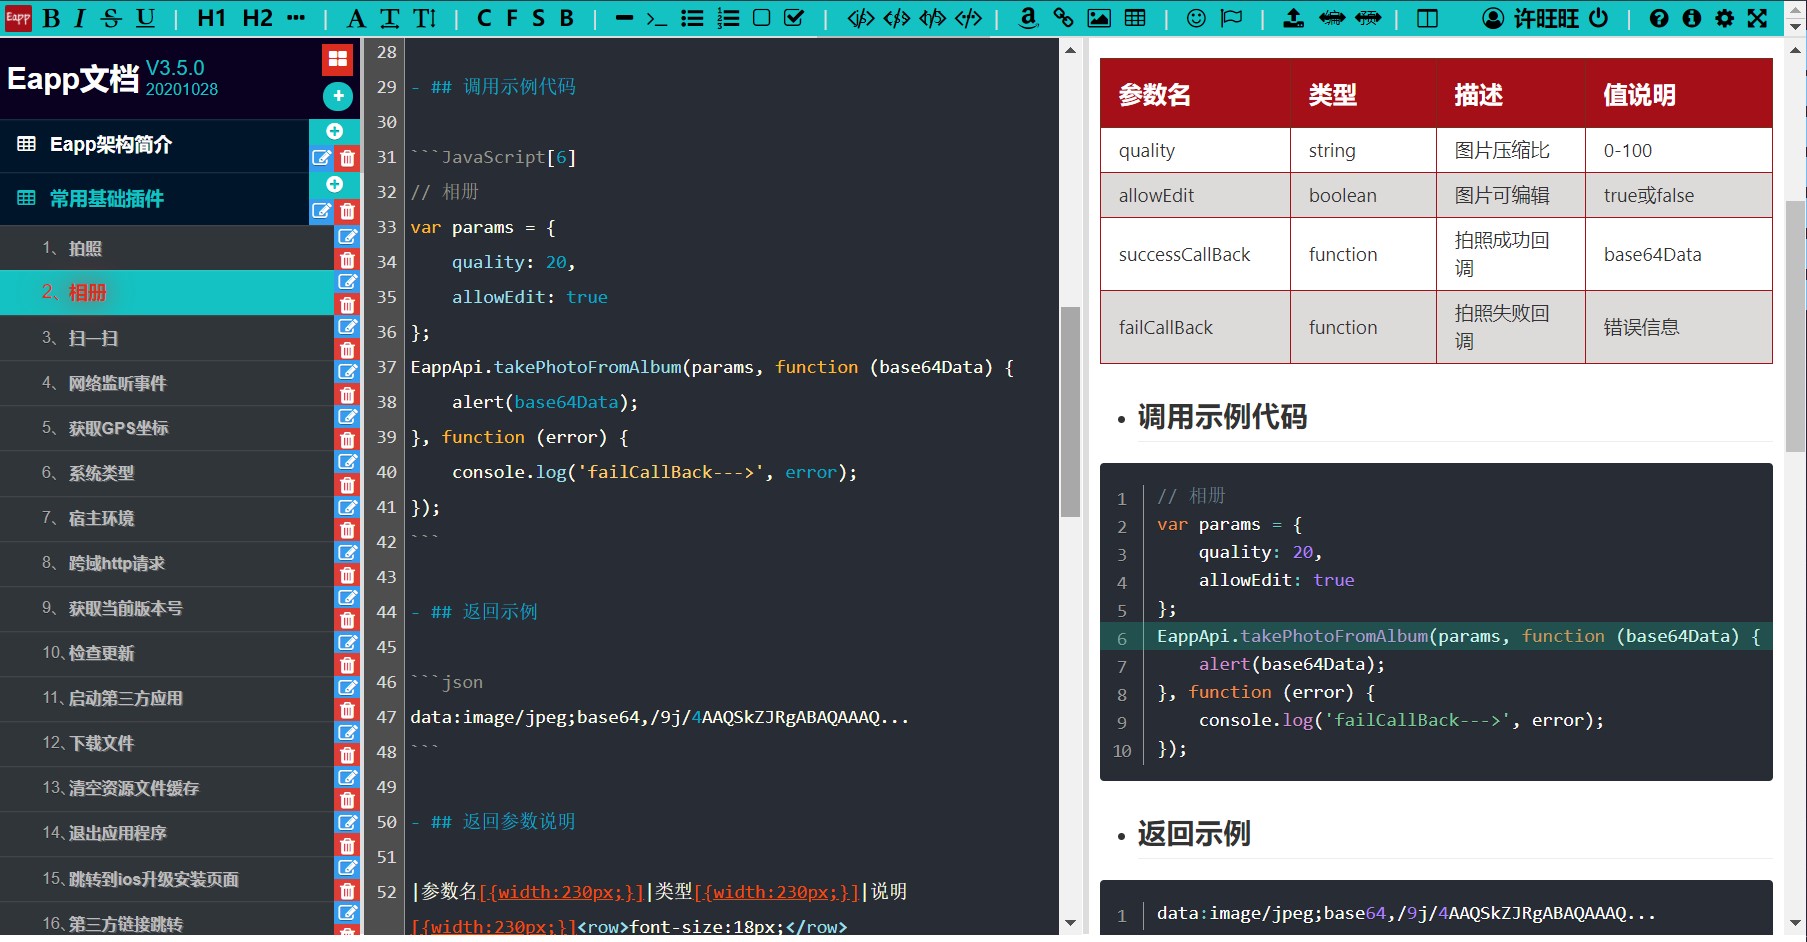Screen dimensions: 1807x942
Task: Click the upload icon in the toolbar
Action: [x=1293, y=18]
